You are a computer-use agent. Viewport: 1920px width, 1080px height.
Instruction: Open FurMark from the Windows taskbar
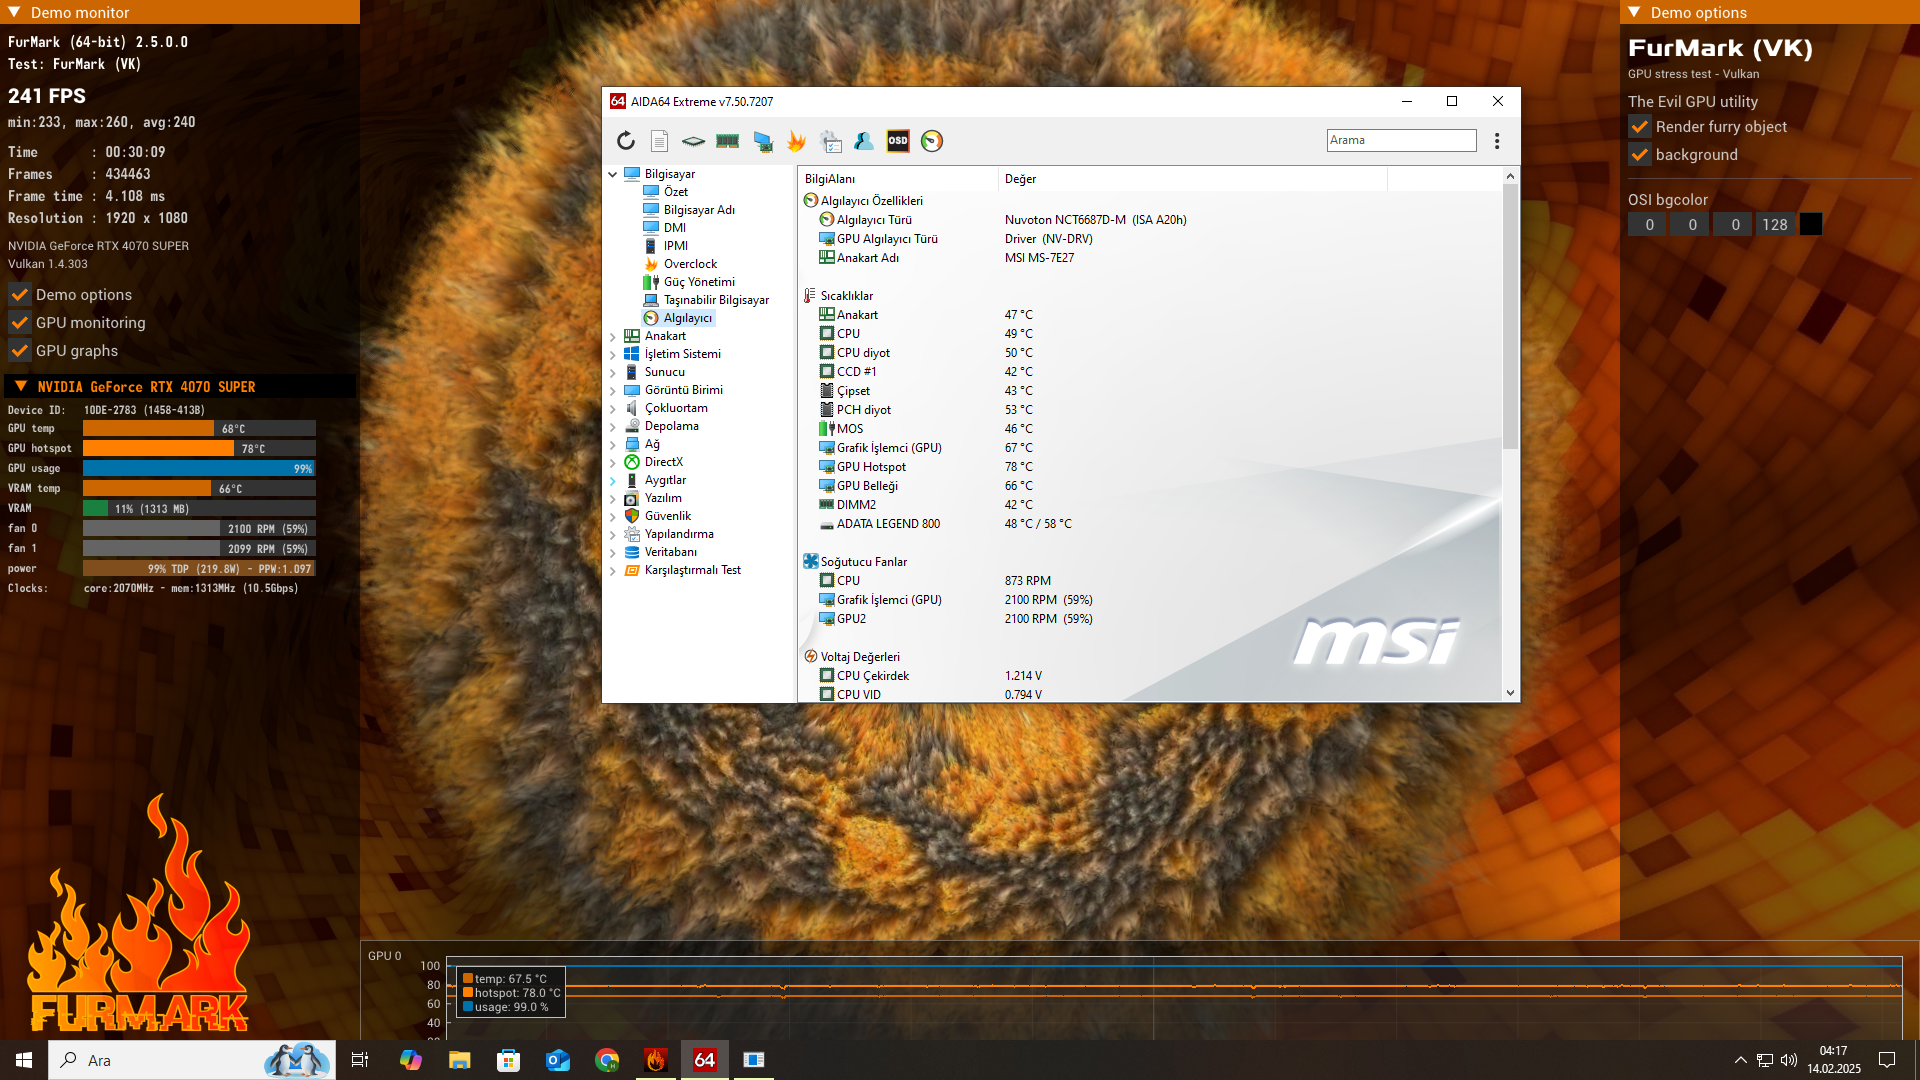point(656,1060)
